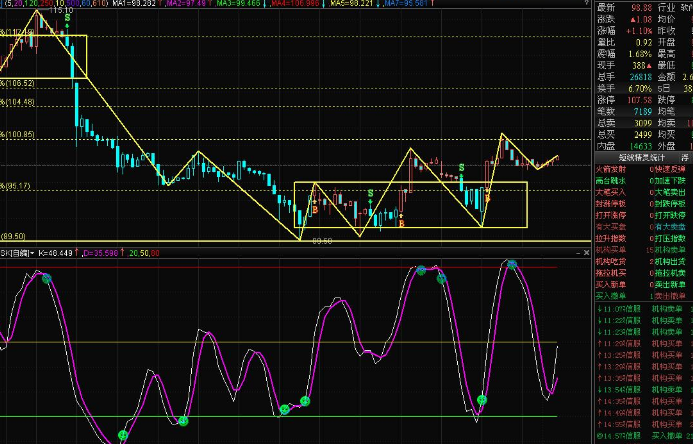This screenshot has height=444, width=693.
Task: Click the down arrow on the 11:22 row
Action: coord(599,320)
